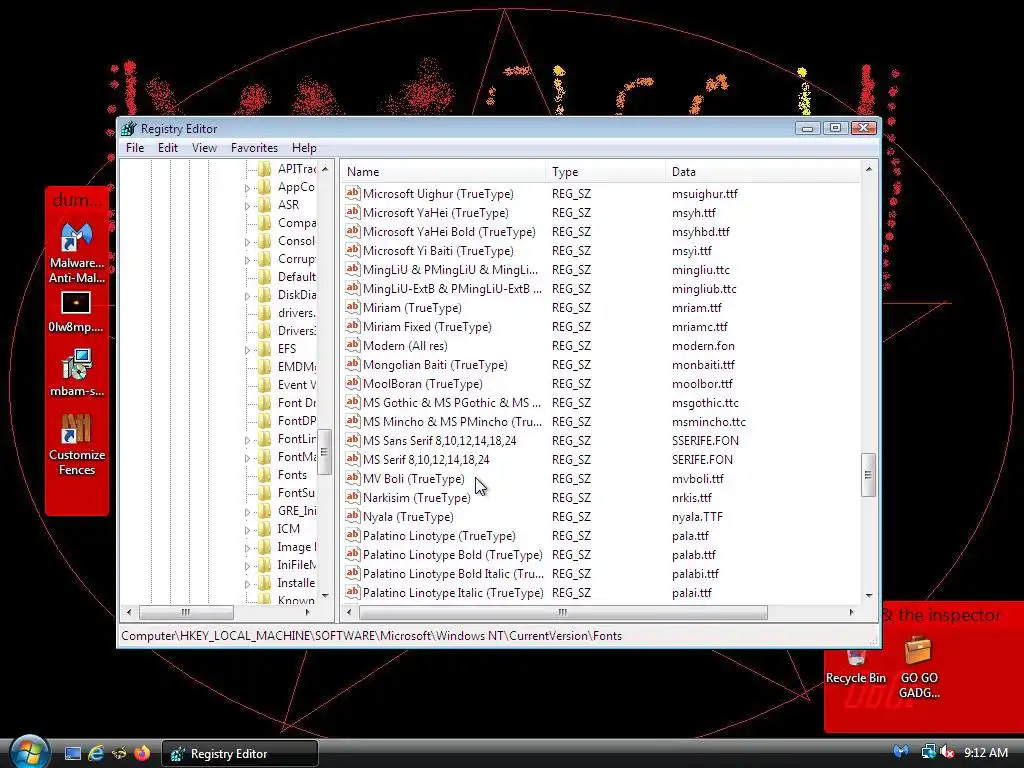Click the folder icon of the ASR key
The height and width of the screenshot is (768, 1024).
pyautogui.click(x=264, y=204)
